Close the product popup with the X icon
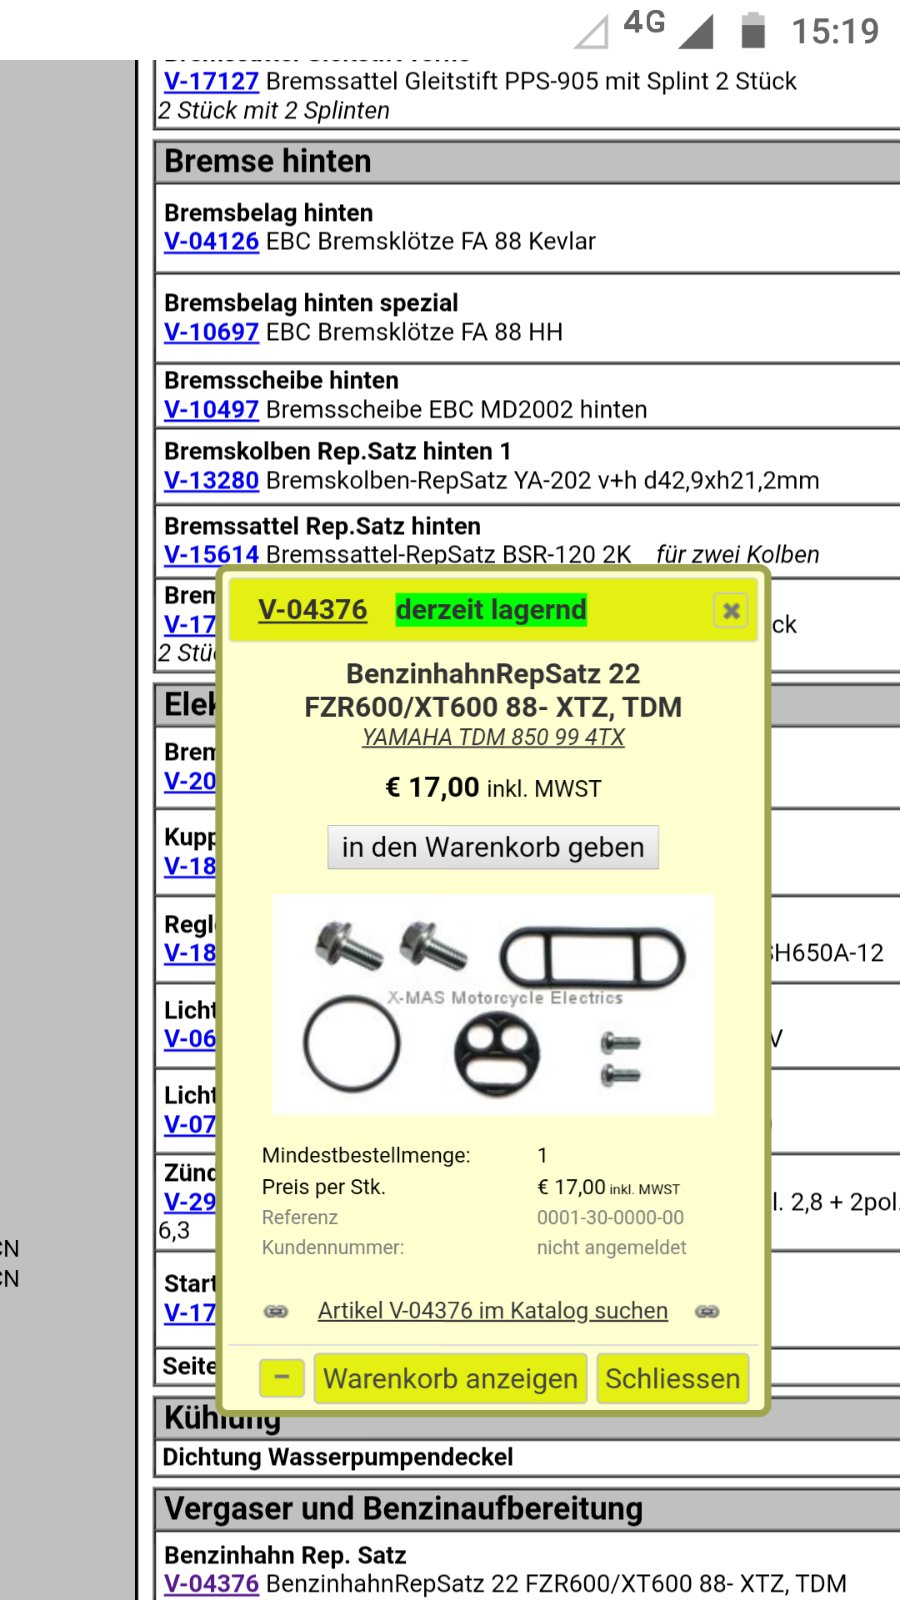 point(731,610)
